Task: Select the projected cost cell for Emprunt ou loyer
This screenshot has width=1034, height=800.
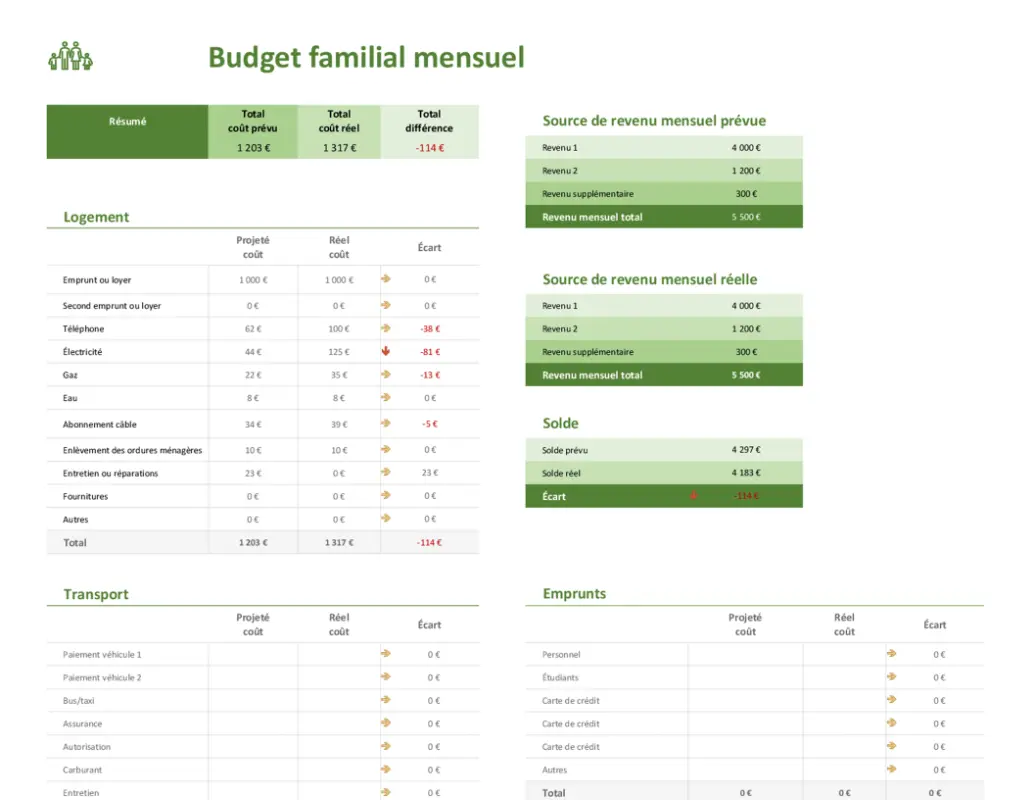Action: coord(253,280)
